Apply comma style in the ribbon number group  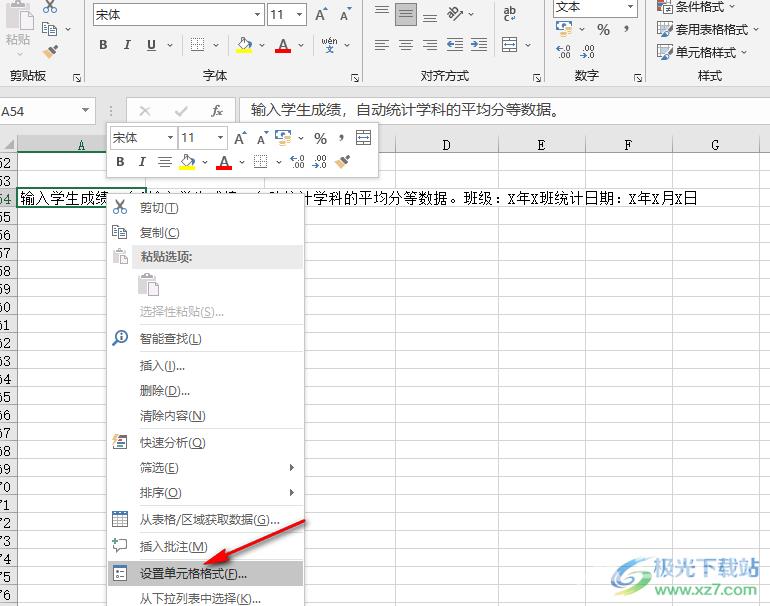(627, 29)
